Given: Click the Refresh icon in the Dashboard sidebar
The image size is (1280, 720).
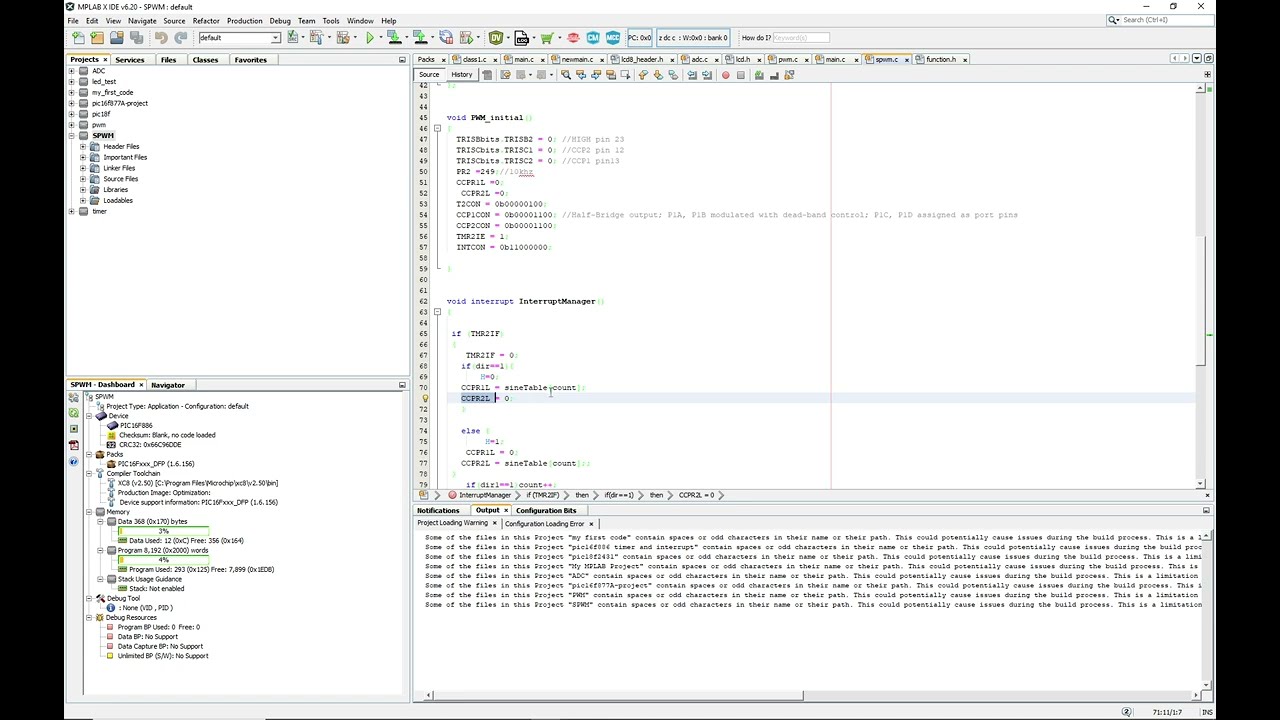Looking at the screenshot, I should (x=73, y=413).
